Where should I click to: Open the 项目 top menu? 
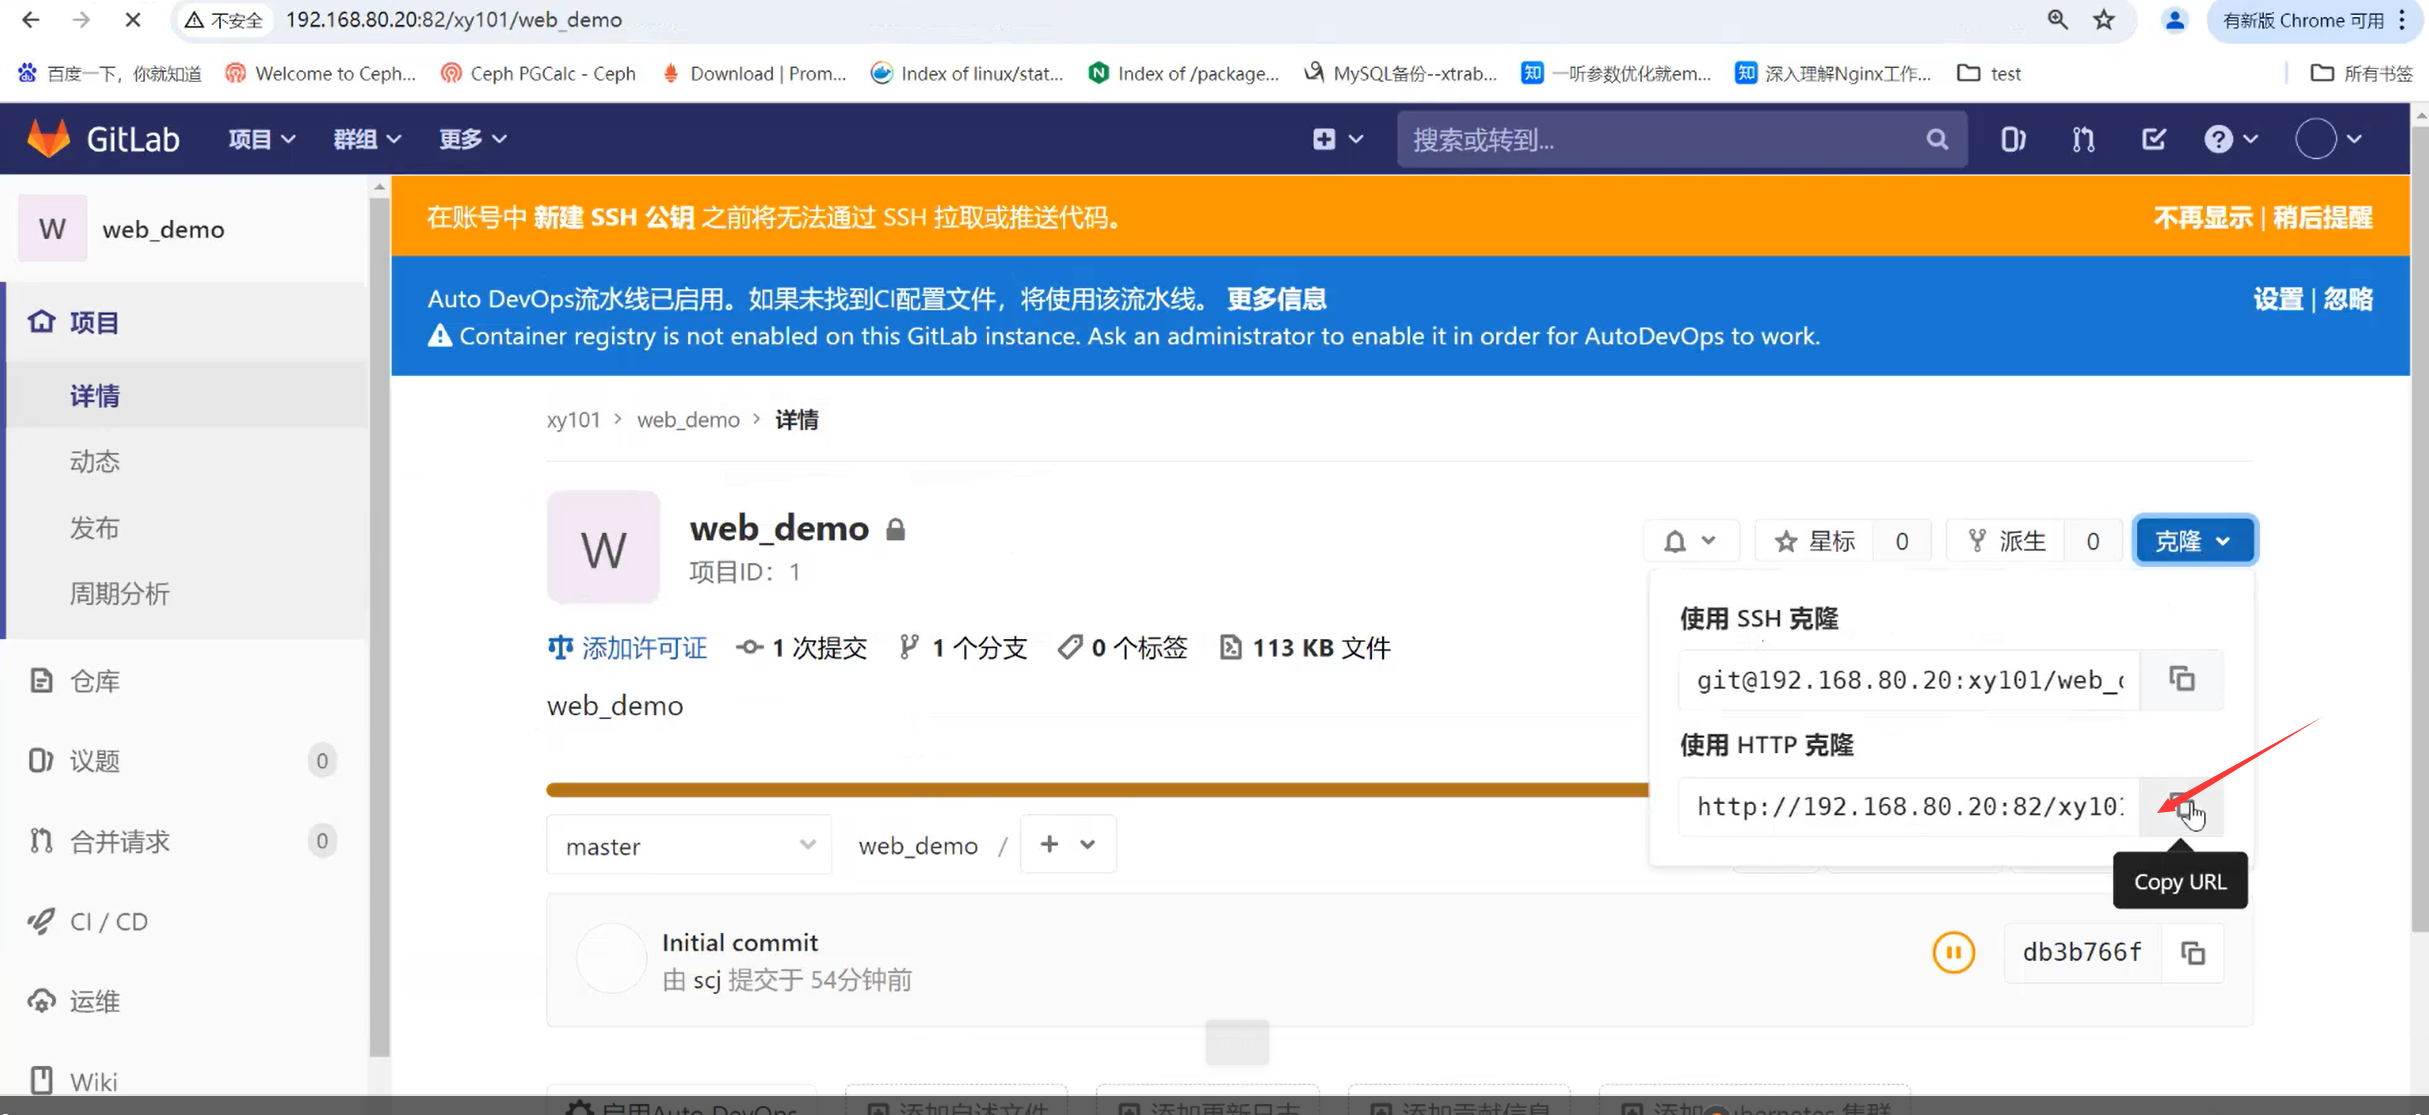[x=260, y=139]
